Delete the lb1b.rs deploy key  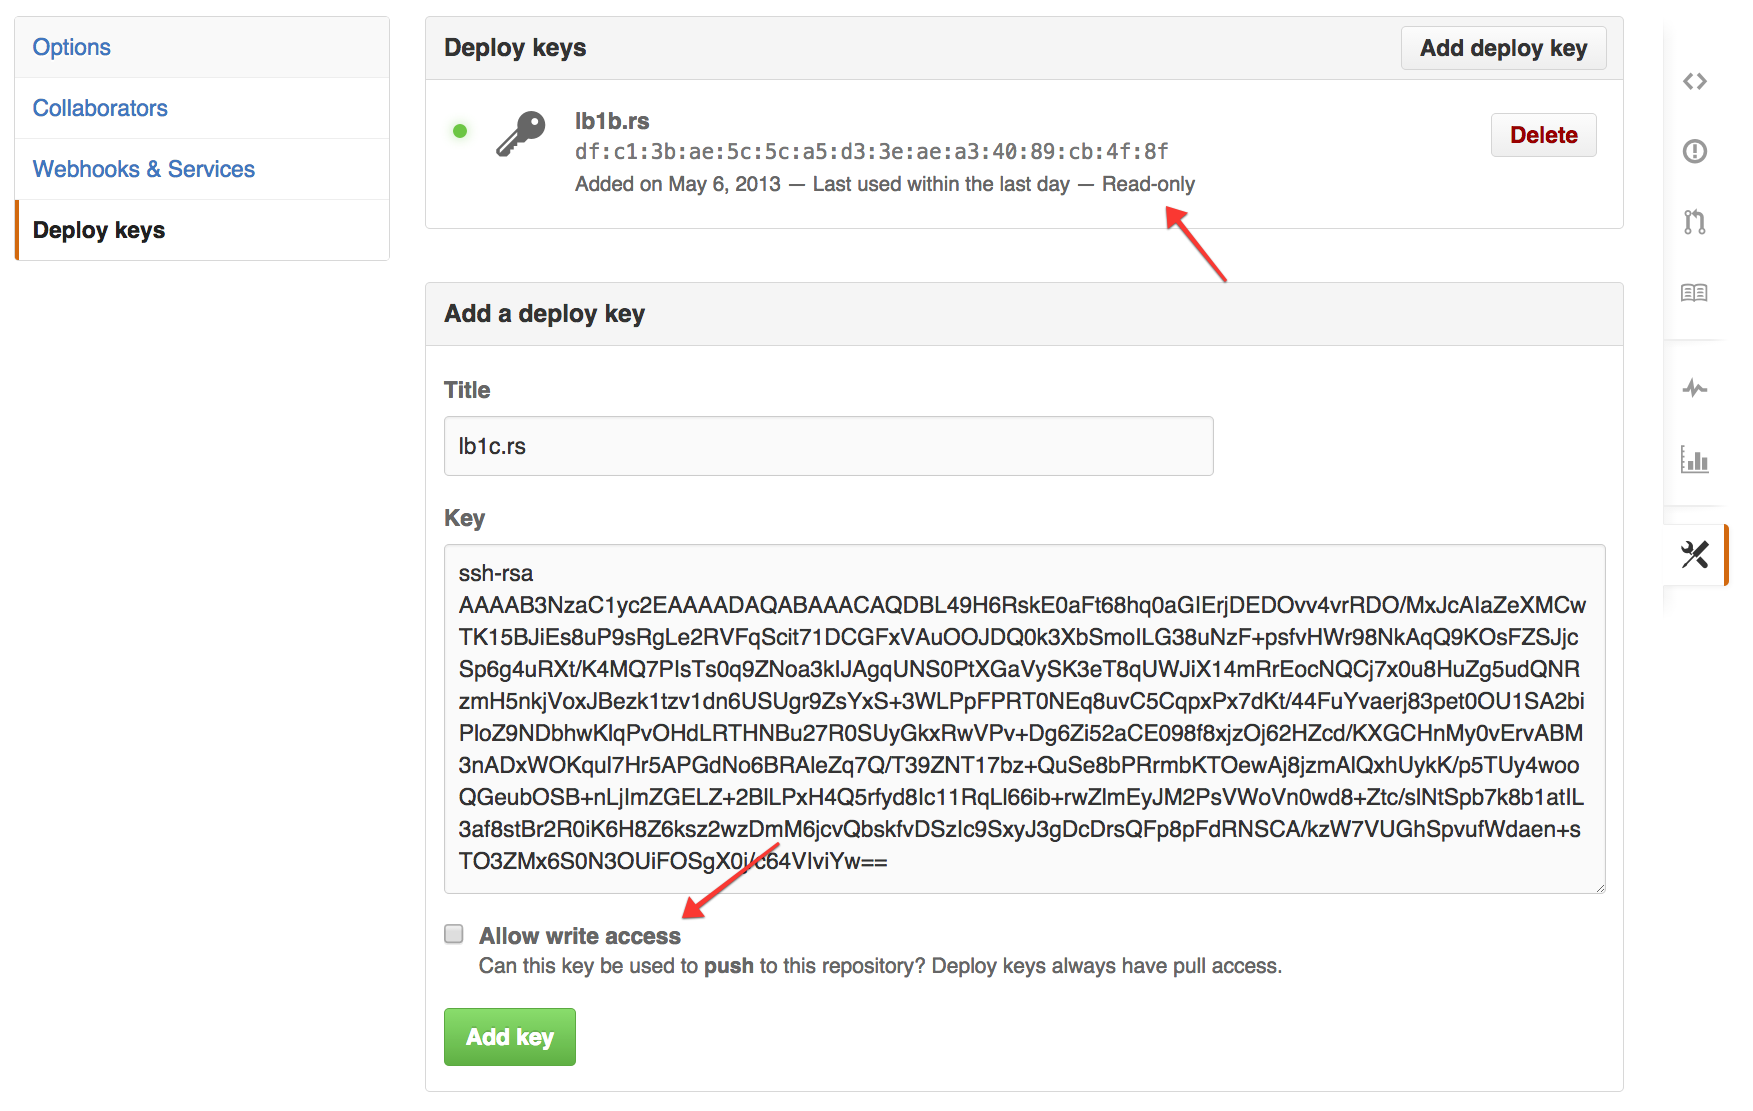pyautogui.click(x=1543, y=135)
